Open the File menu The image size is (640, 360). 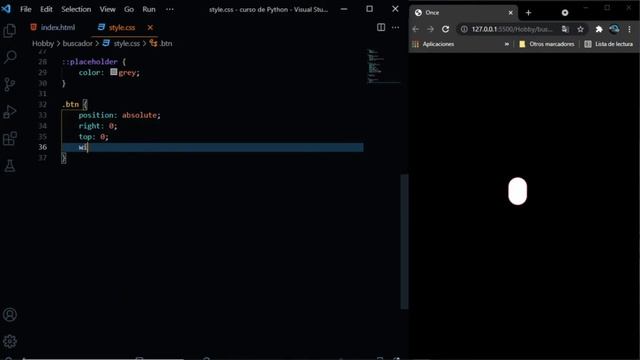coord(26,9)
